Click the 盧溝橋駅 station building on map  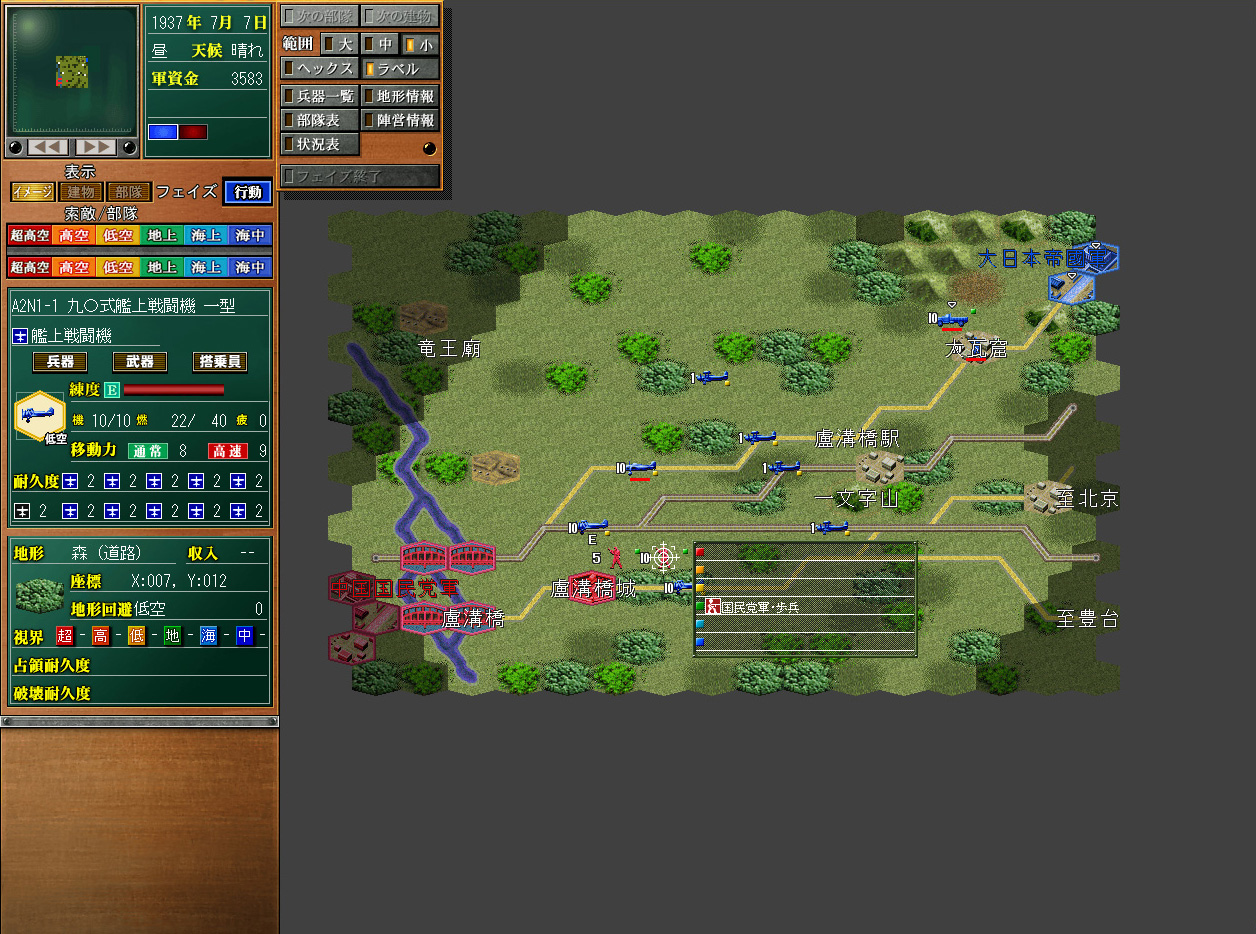tap(879, 467)
